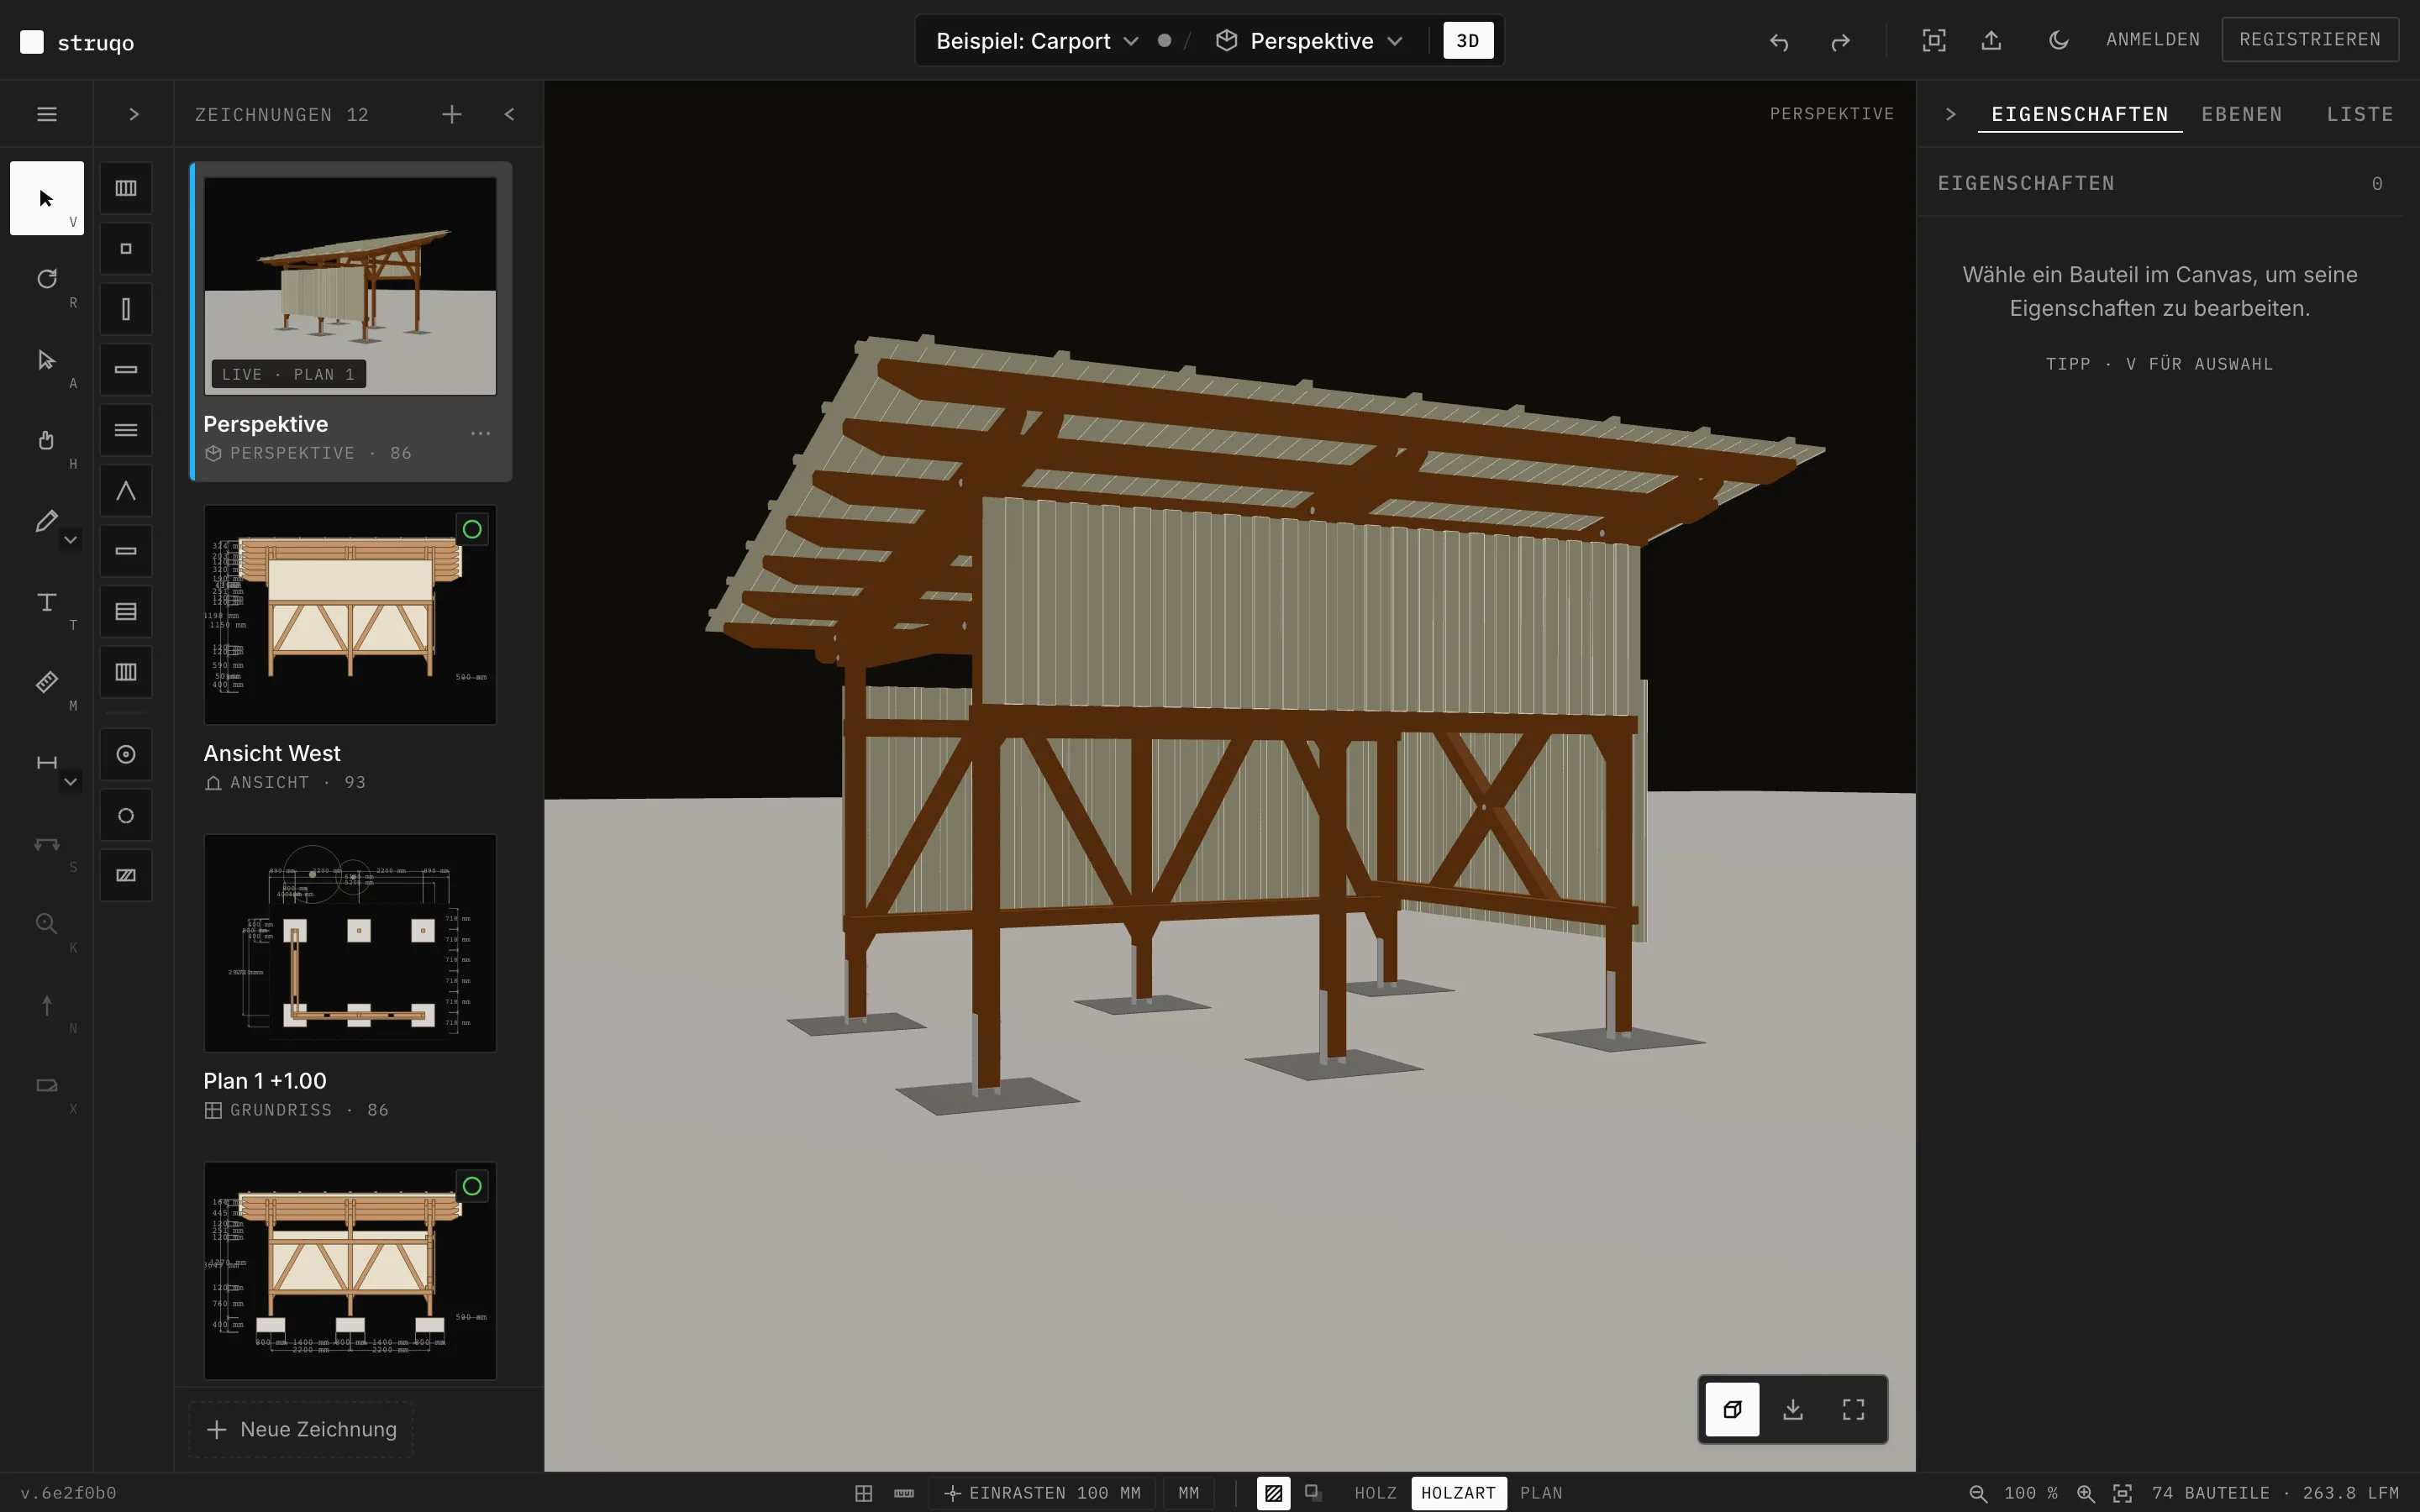Select the magnifier tool (K)

click(x=46, y=924)
